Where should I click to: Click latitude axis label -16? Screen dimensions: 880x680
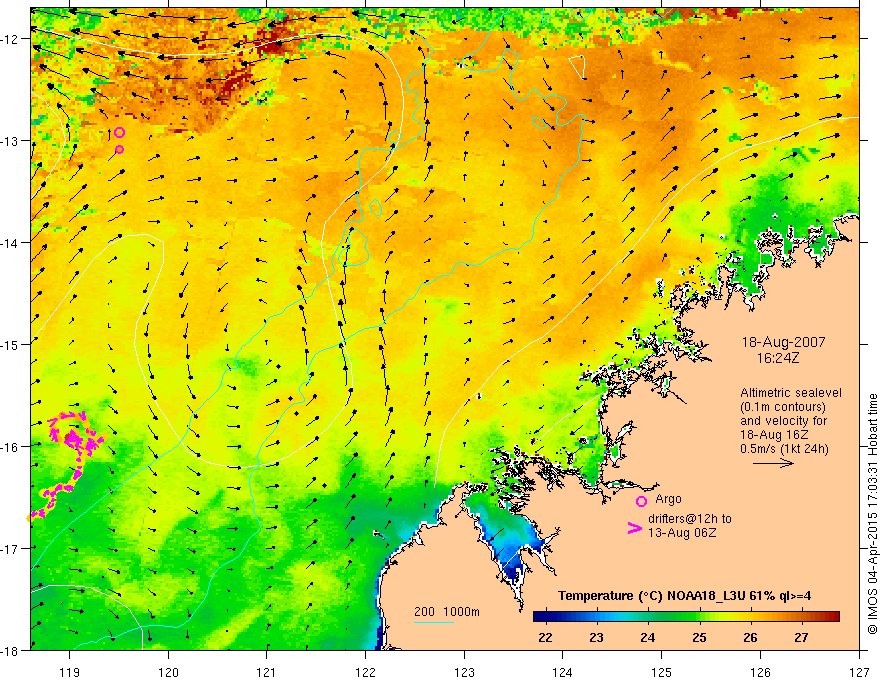[10, 447]
